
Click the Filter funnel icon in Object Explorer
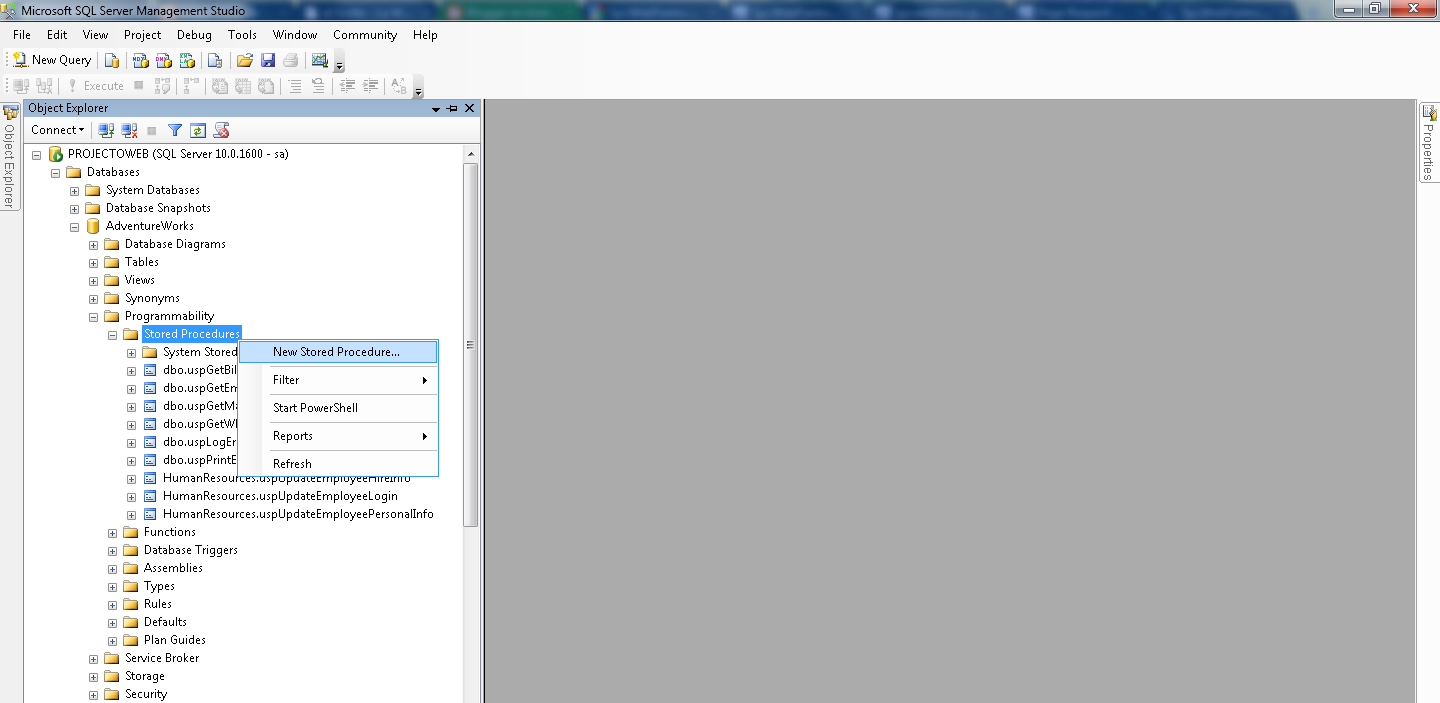coord(175,130)
